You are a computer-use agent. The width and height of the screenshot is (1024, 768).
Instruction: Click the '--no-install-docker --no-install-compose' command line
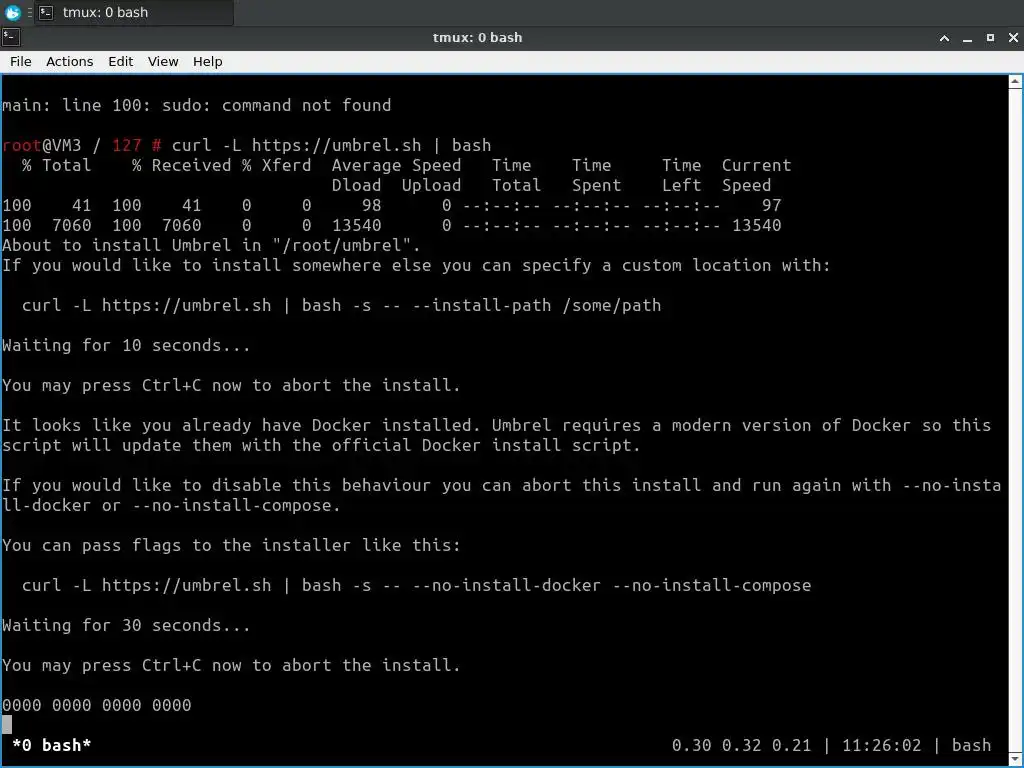417,585
